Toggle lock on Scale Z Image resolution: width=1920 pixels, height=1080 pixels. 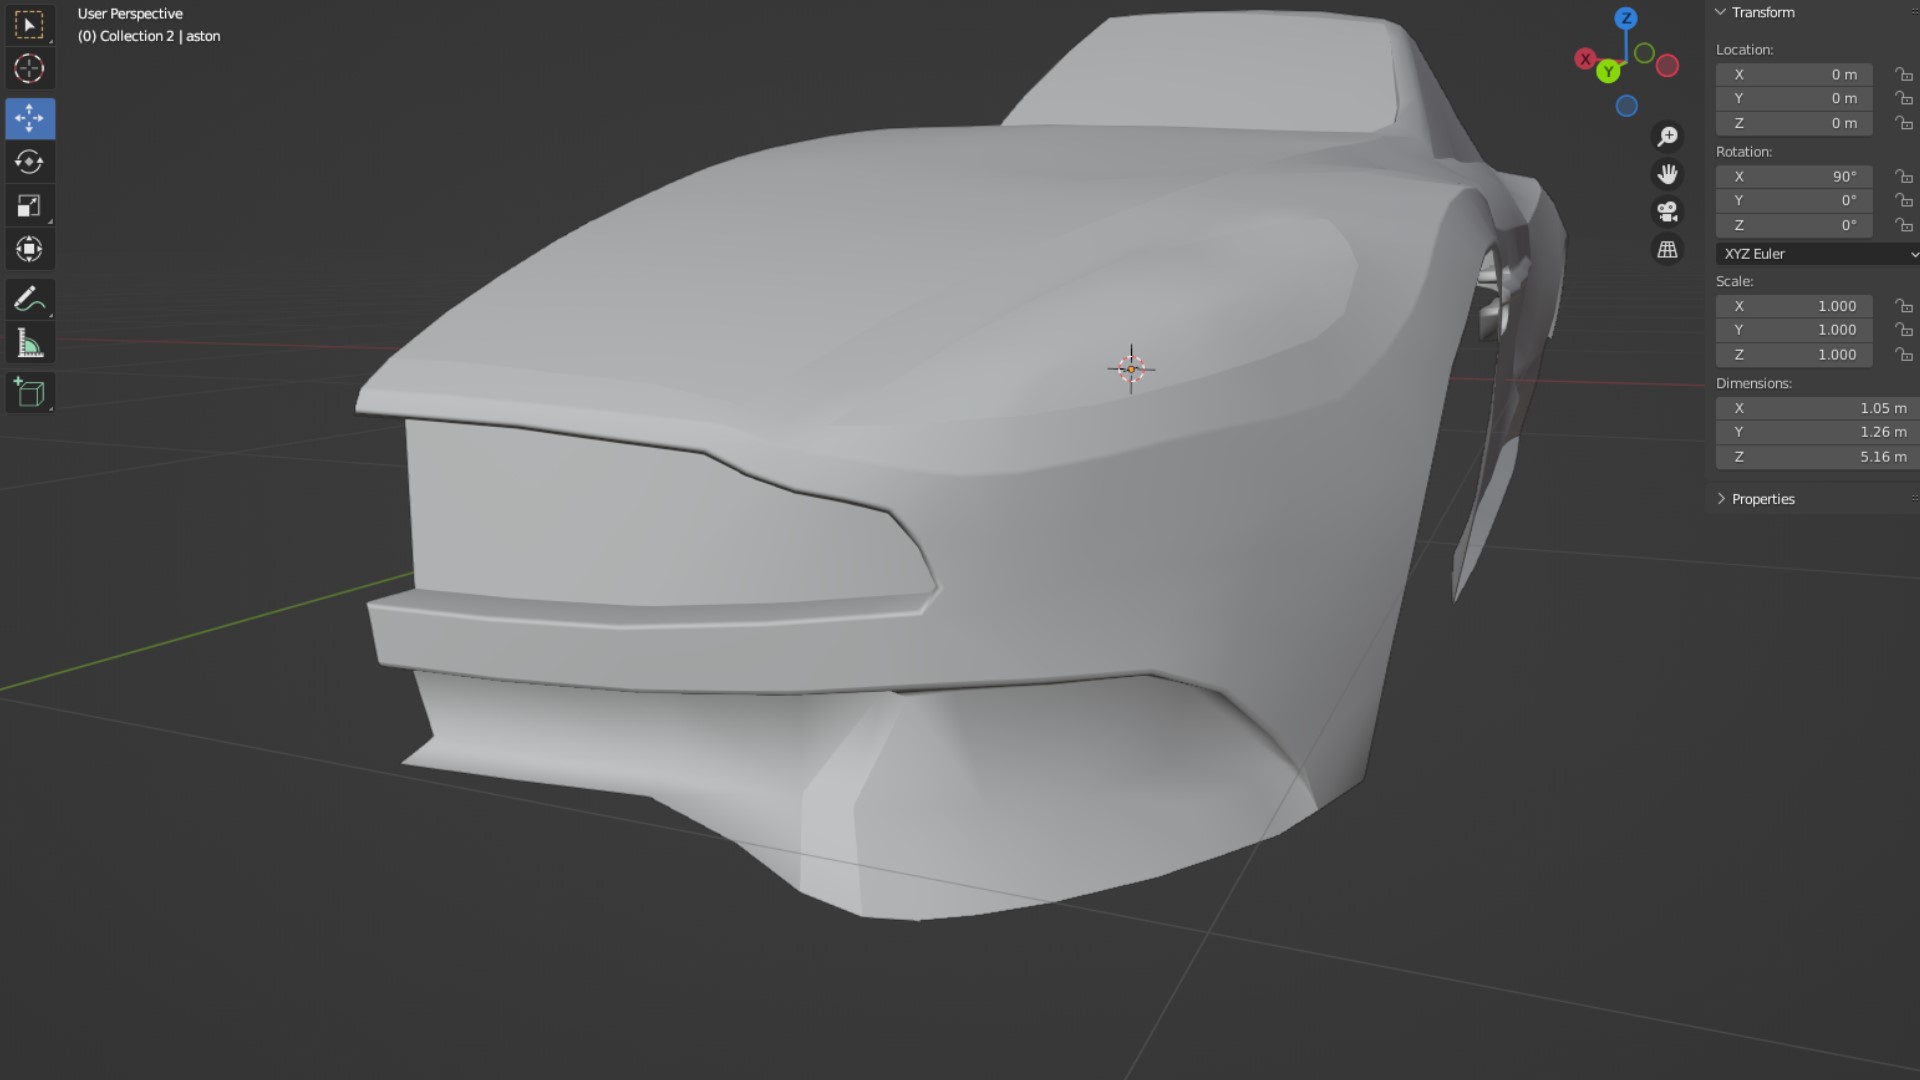pos(1903,355)
